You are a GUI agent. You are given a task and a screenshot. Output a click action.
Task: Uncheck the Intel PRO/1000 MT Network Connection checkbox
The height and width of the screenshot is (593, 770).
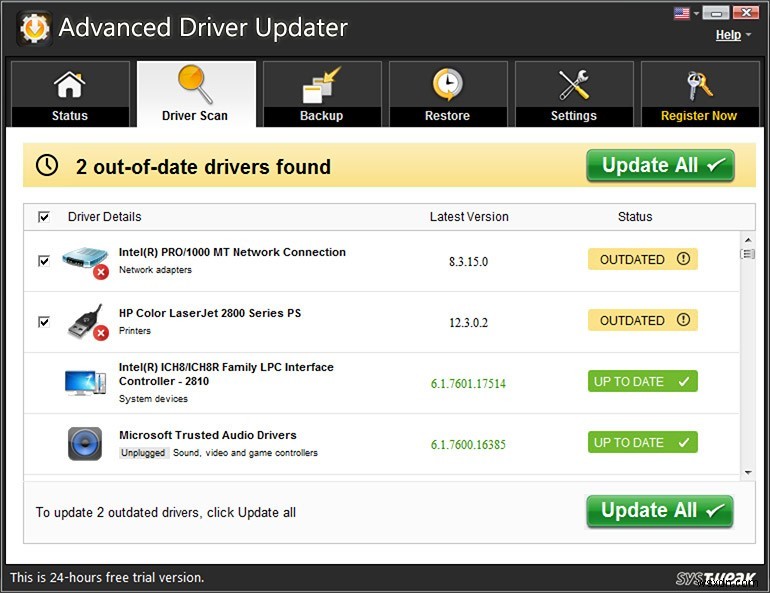pyautogui.click(x=44, y=261)
